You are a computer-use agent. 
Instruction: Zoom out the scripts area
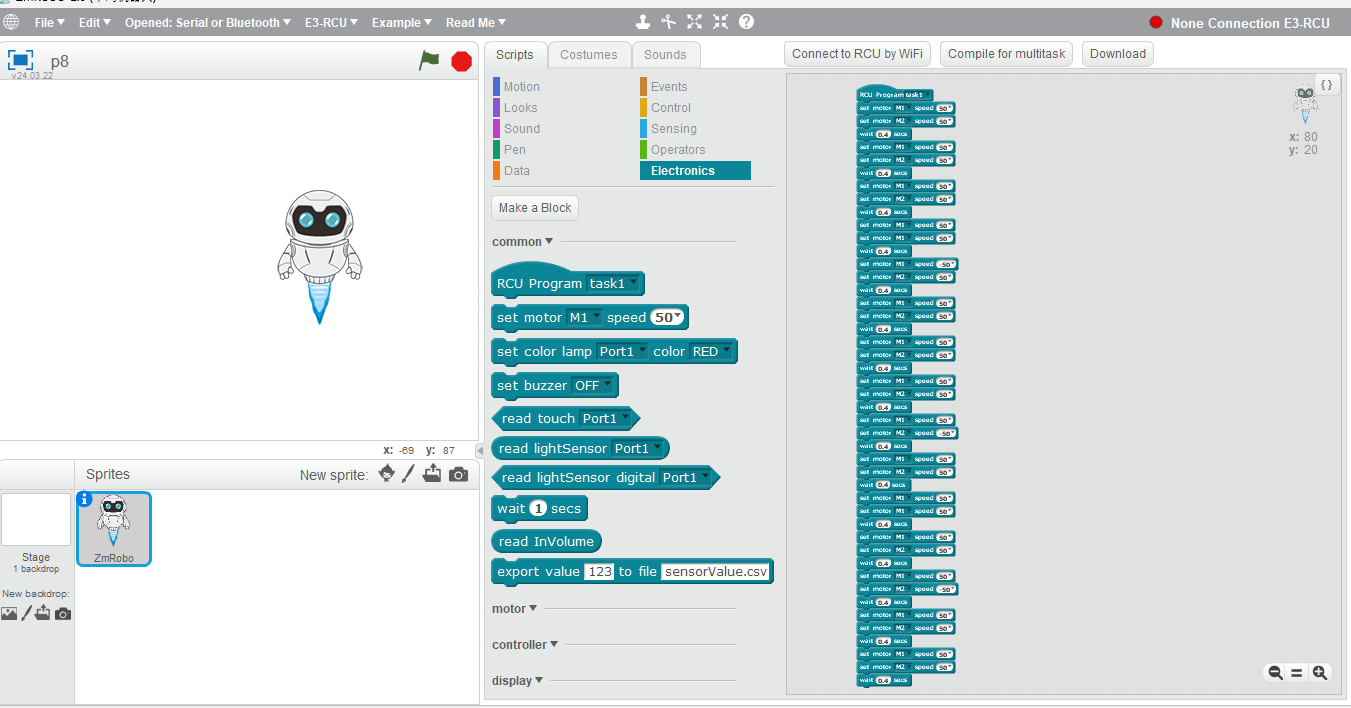coord(1275,673)
